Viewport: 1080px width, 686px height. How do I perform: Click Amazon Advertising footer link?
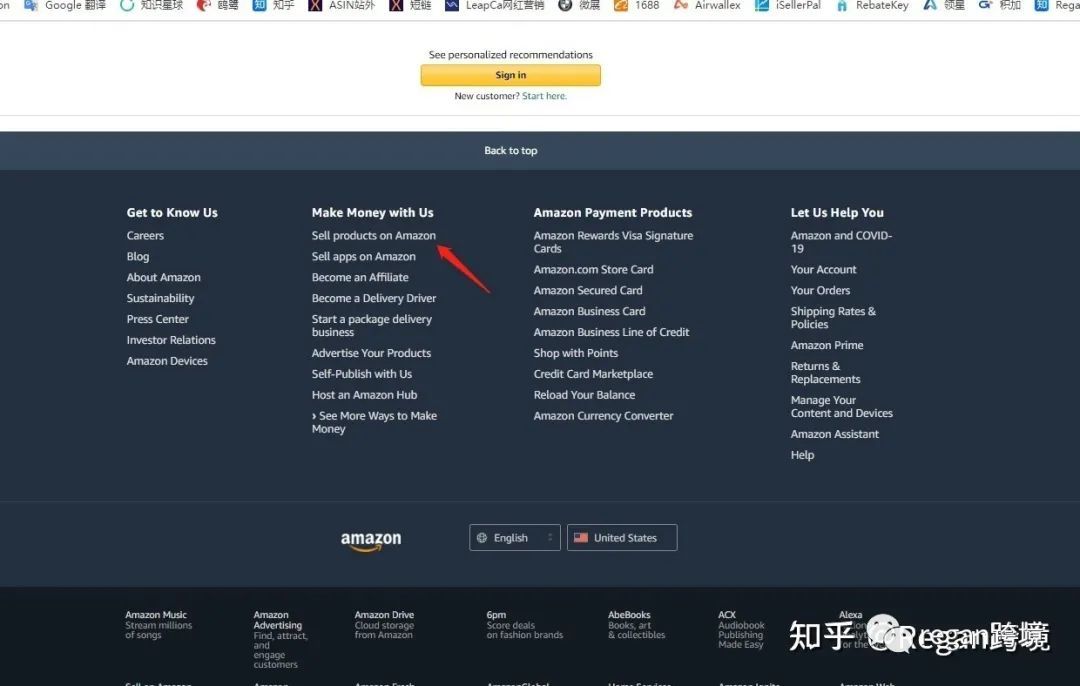click(x=280, y=639)
